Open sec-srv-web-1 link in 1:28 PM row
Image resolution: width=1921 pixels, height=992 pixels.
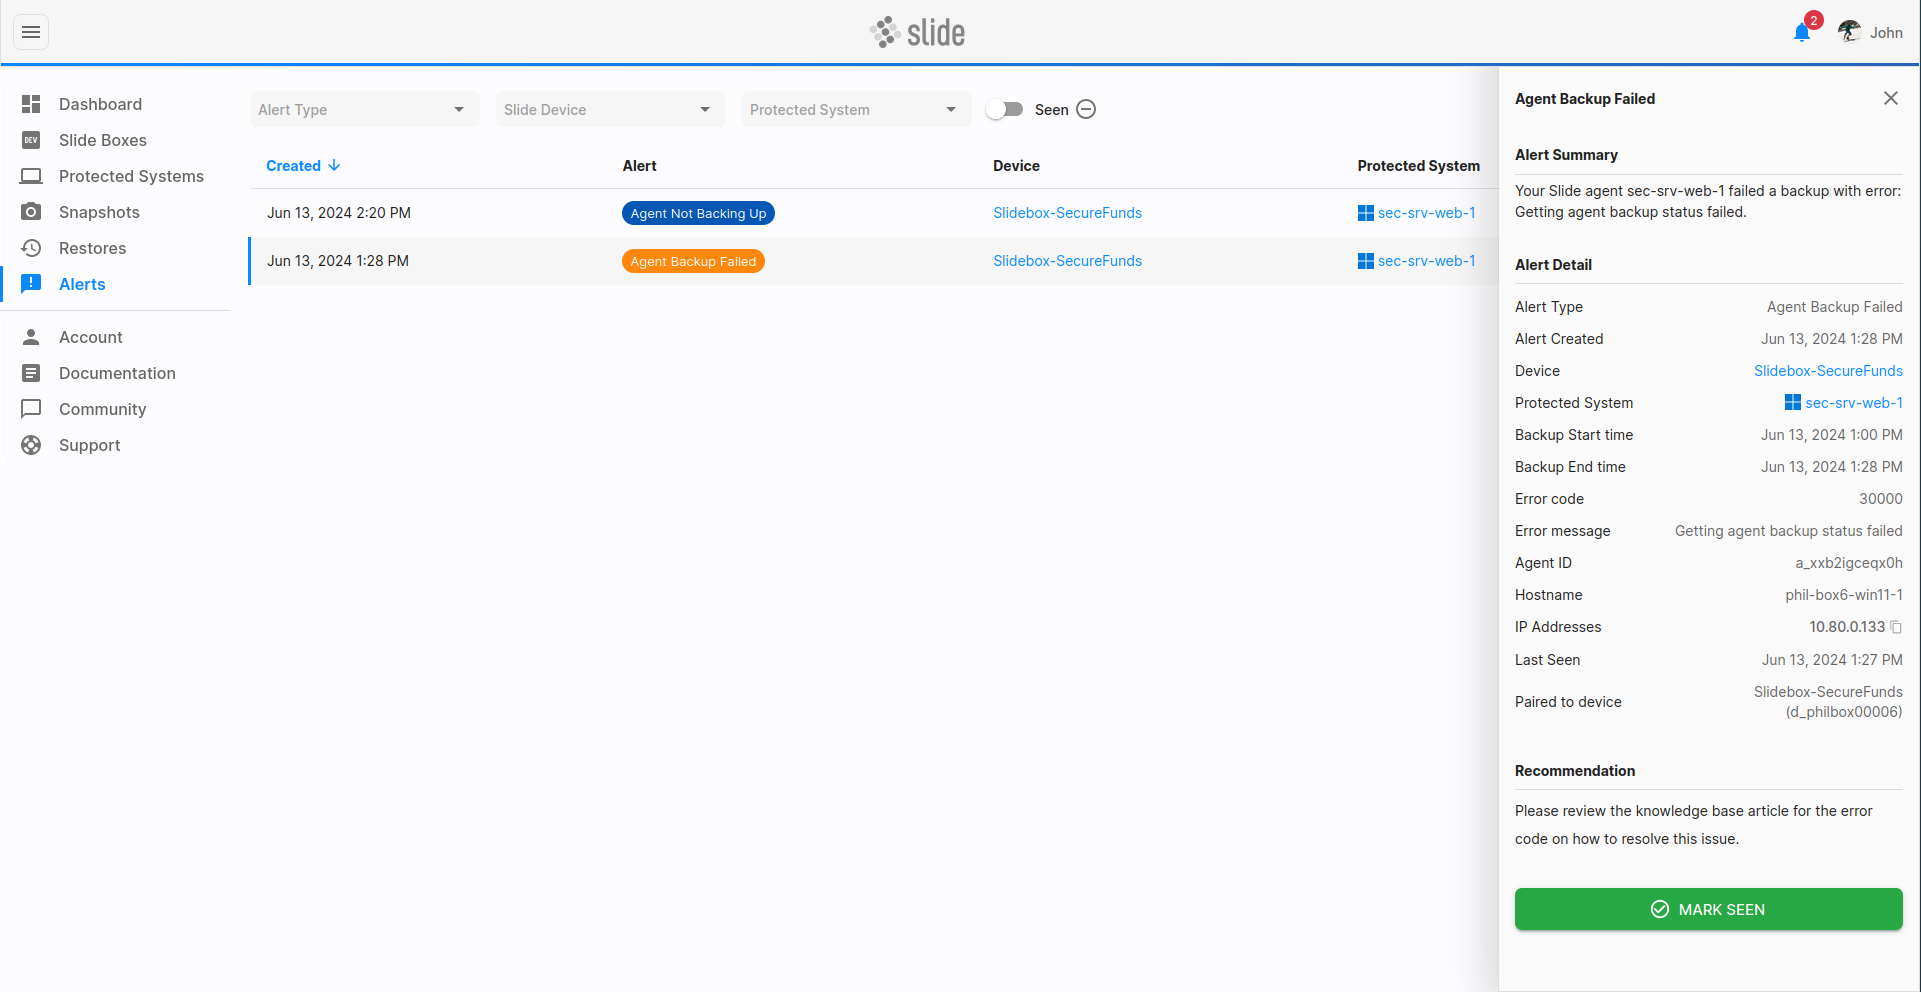coord(1426,261)
